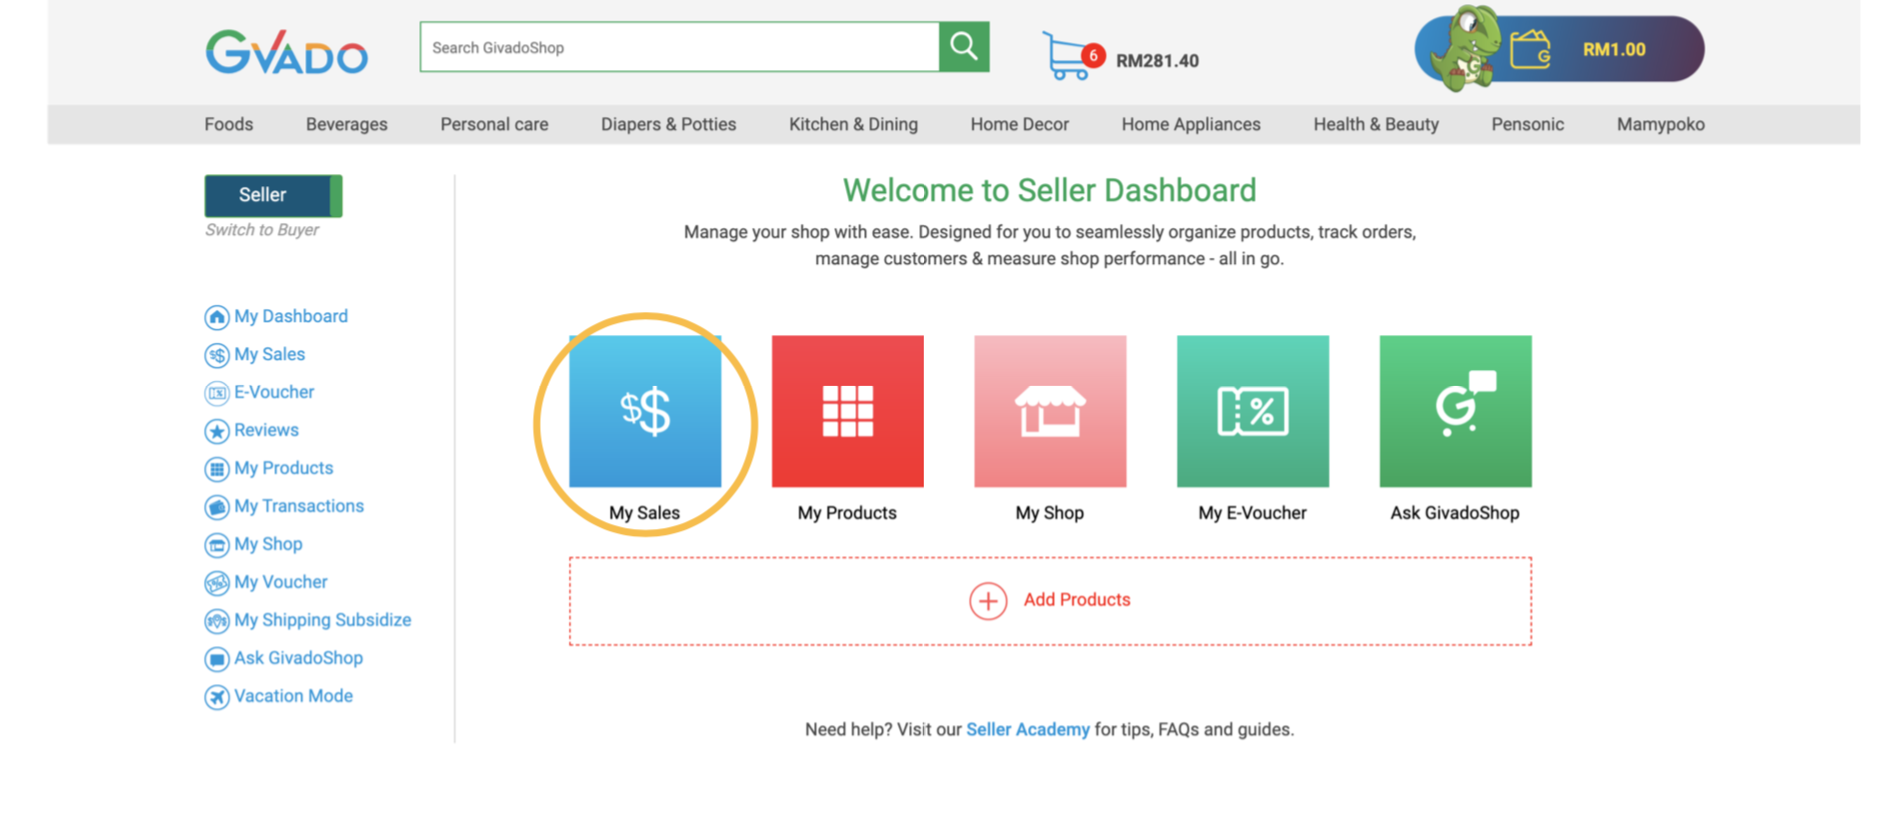This screenshot has height=826, width=1888.
Task: Click the blue My Sales dollar tile
Action: point(645,411)
